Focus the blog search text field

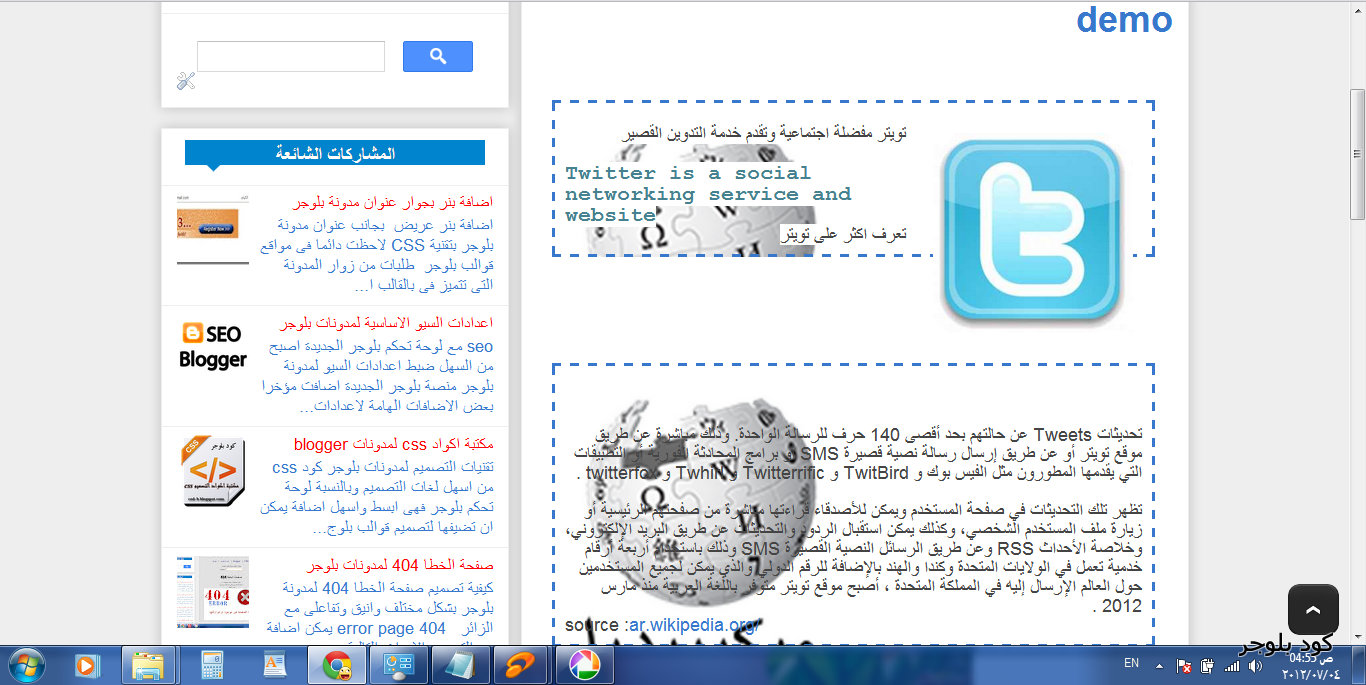click(291, 56)
